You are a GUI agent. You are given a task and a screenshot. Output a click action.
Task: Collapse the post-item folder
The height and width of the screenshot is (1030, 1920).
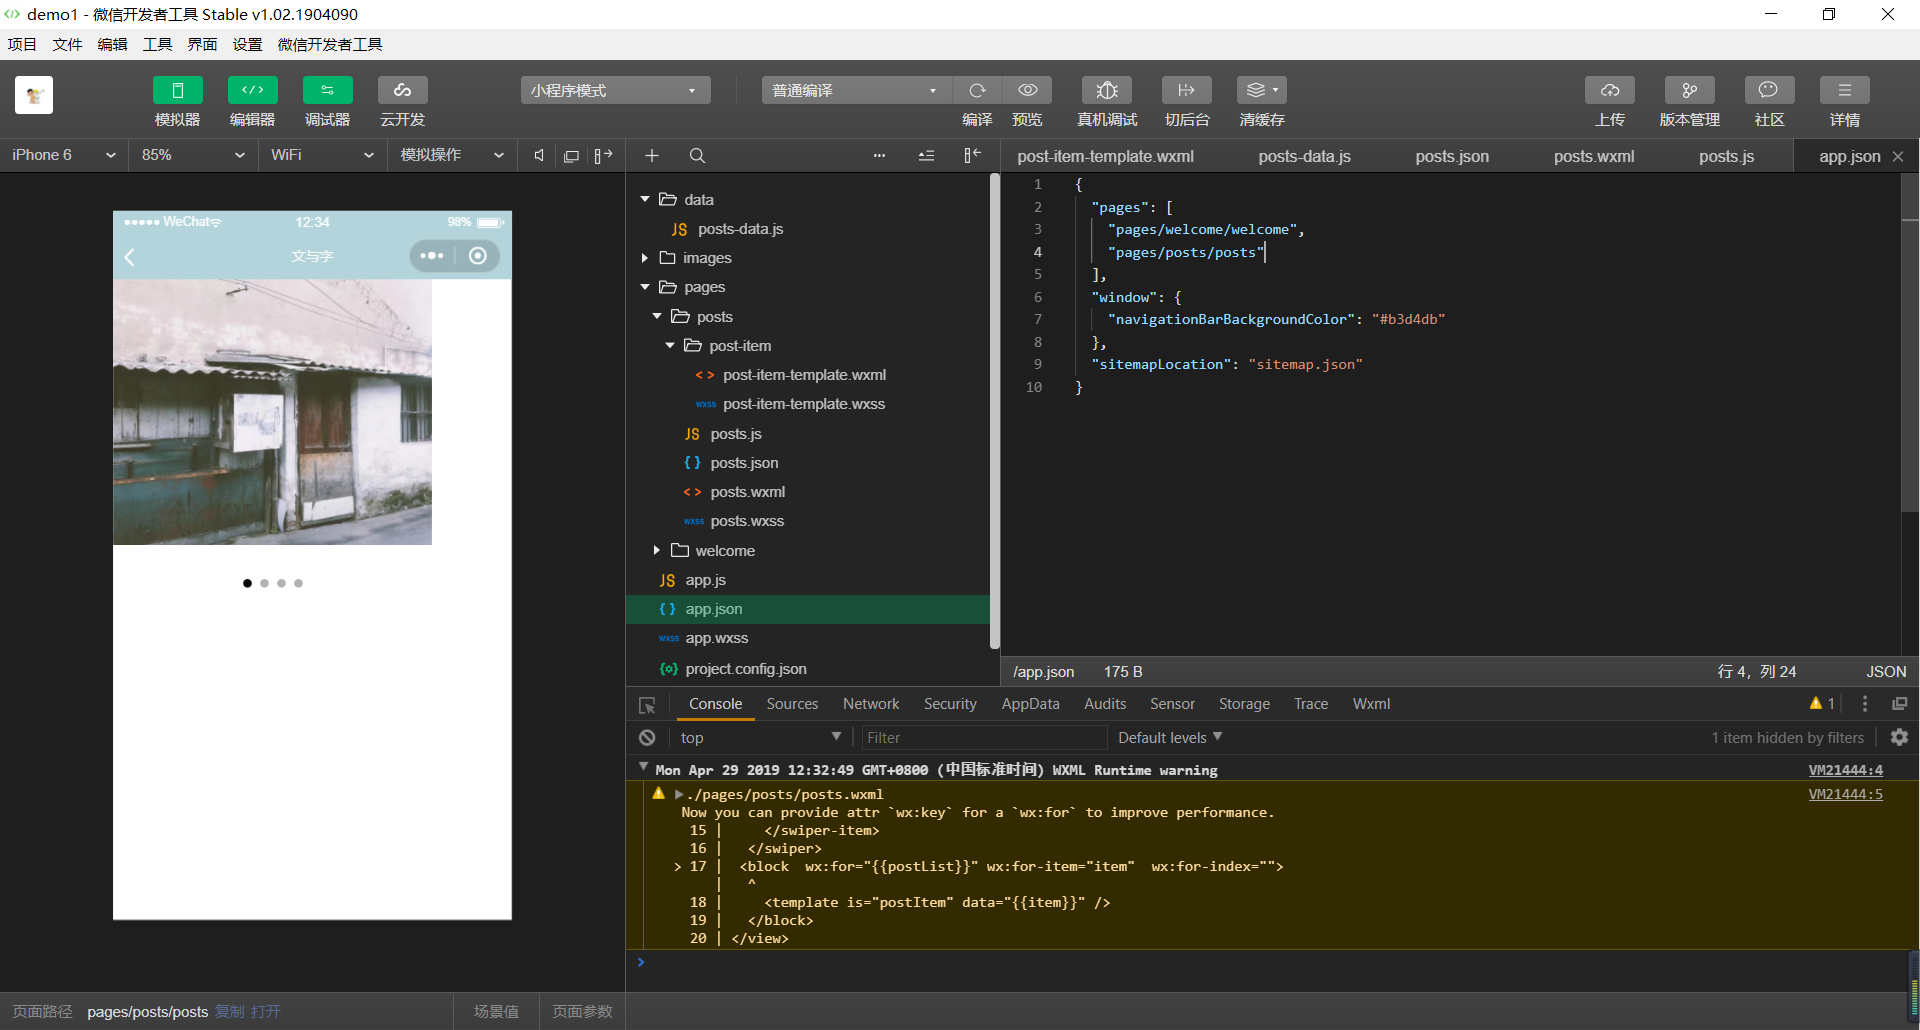pyautogui.click(x=670, y=346)
